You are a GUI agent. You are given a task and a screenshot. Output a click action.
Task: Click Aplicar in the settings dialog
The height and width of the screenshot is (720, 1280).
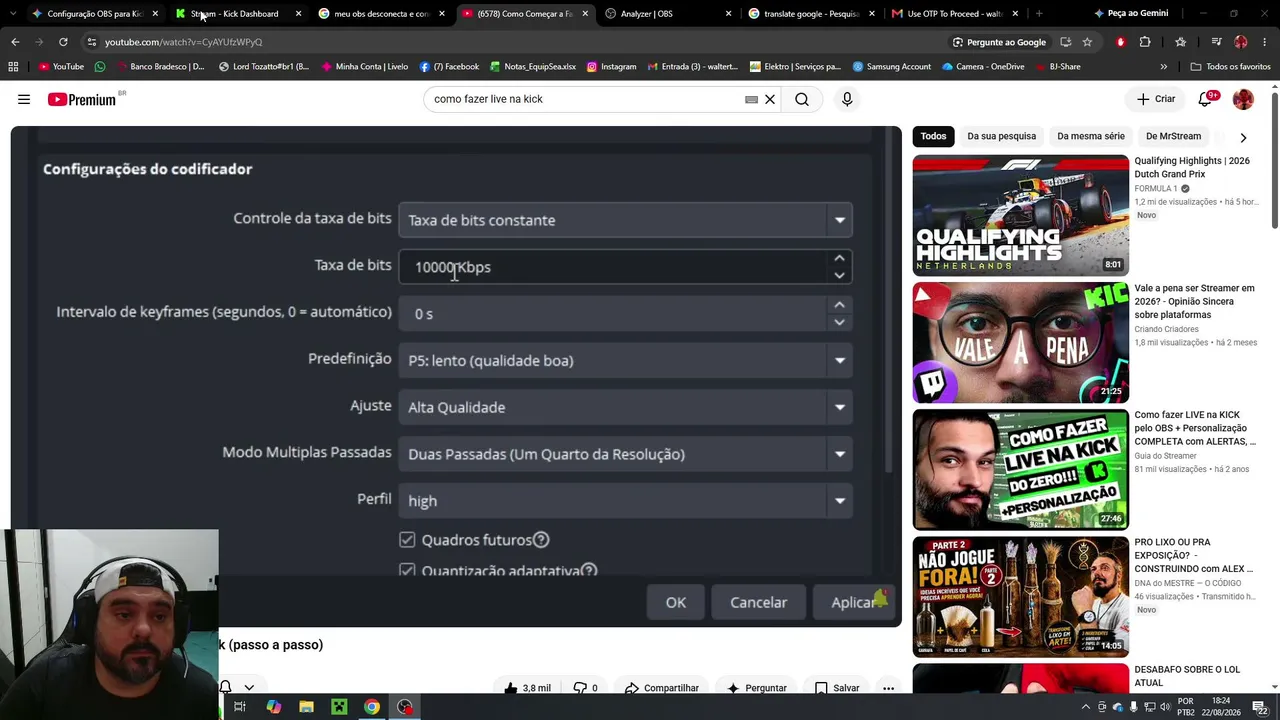[x=855, y=602]
